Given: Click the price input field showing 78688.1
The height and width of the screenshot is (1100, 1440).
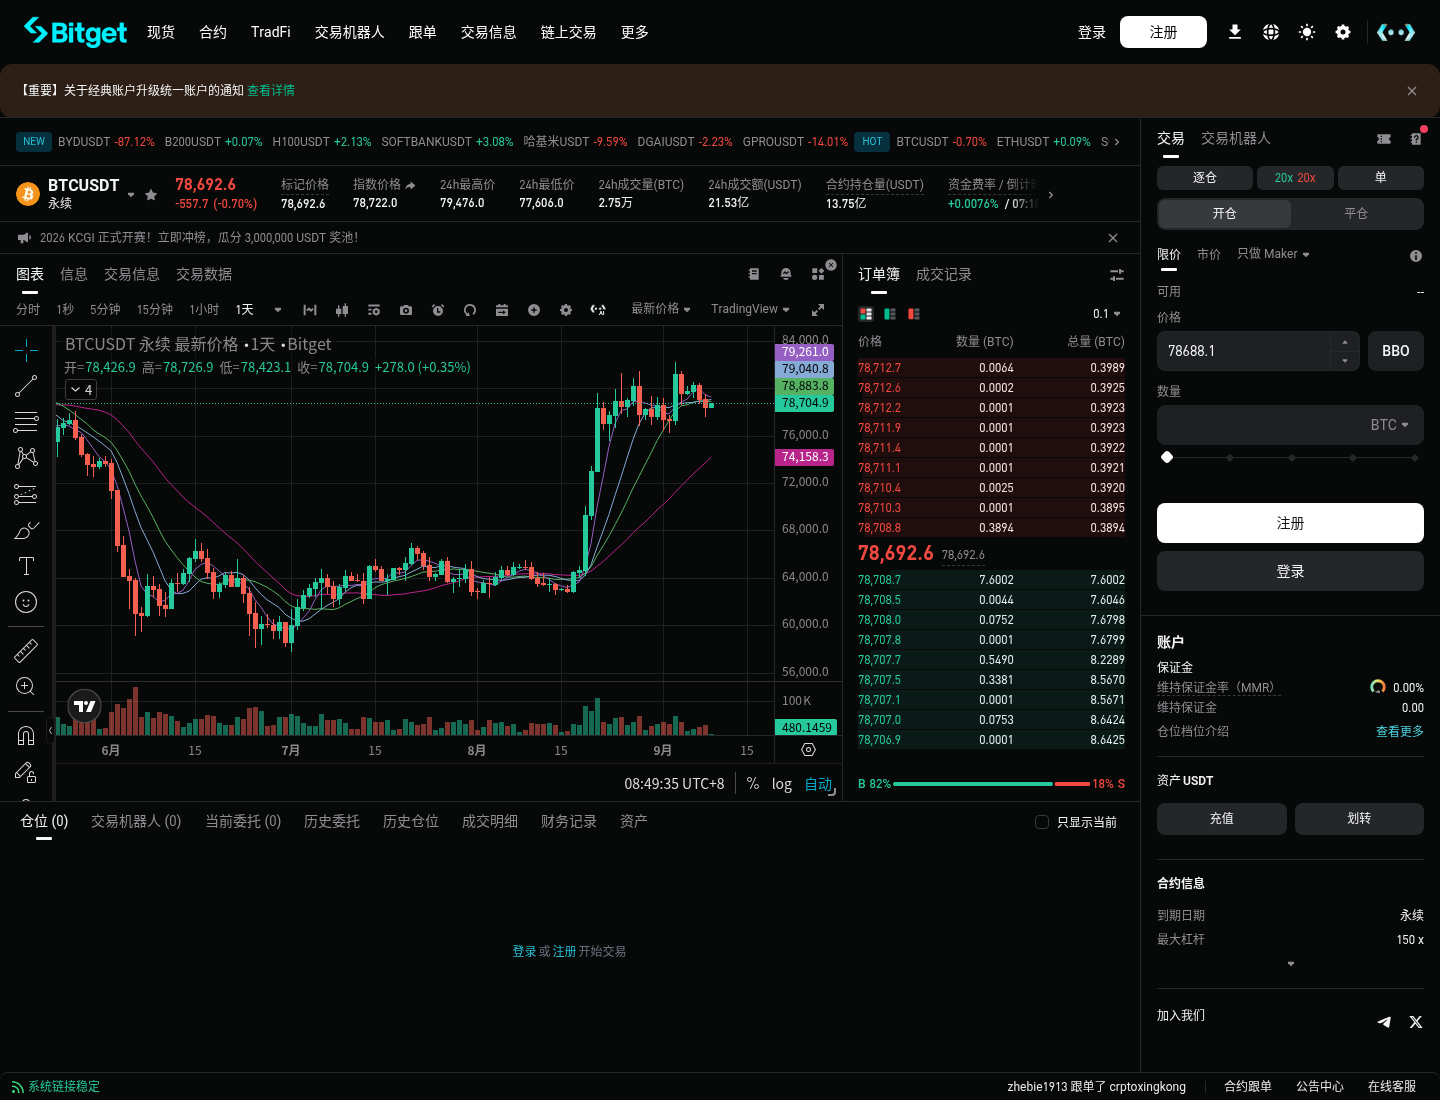Looking at the screenshot, I should 1244,351.
